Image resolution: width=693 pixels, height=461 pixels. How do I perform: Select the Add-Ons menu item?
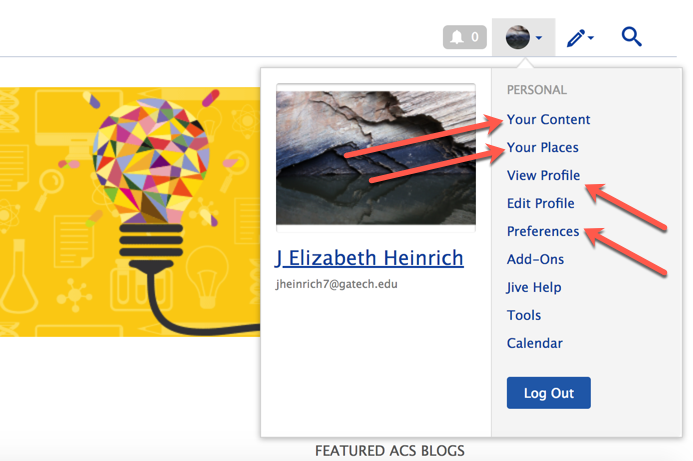click(535, 259)
